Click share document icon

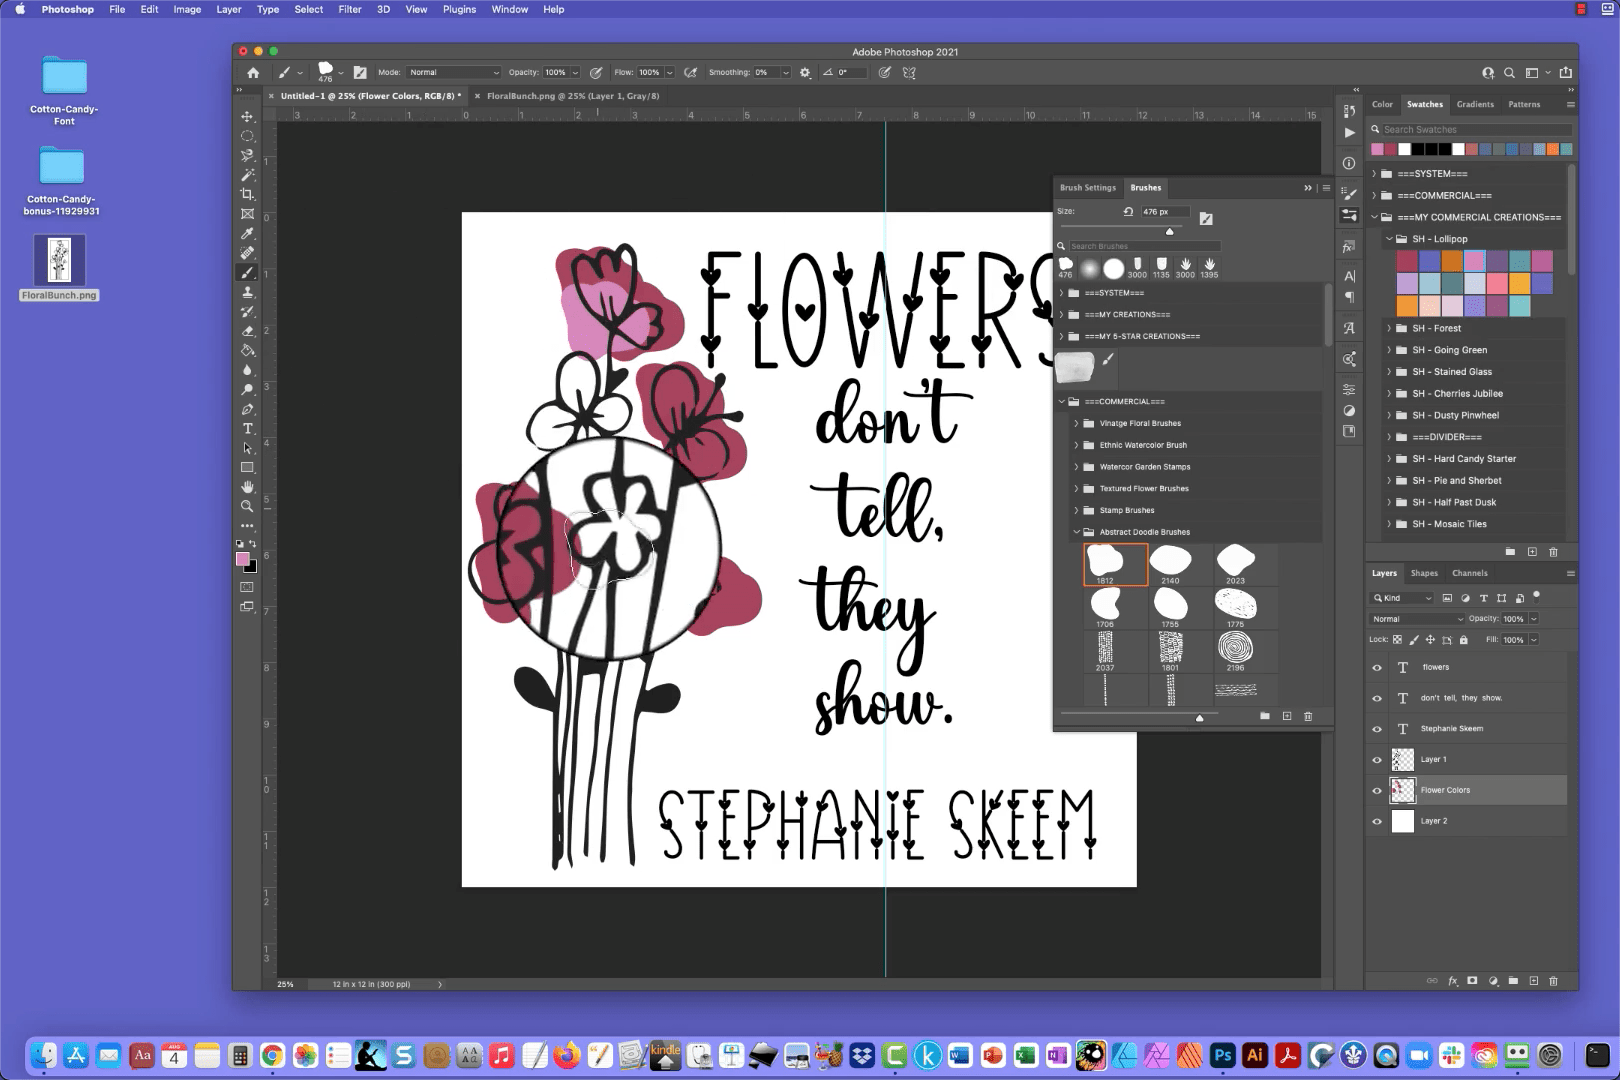point(1566,73)
